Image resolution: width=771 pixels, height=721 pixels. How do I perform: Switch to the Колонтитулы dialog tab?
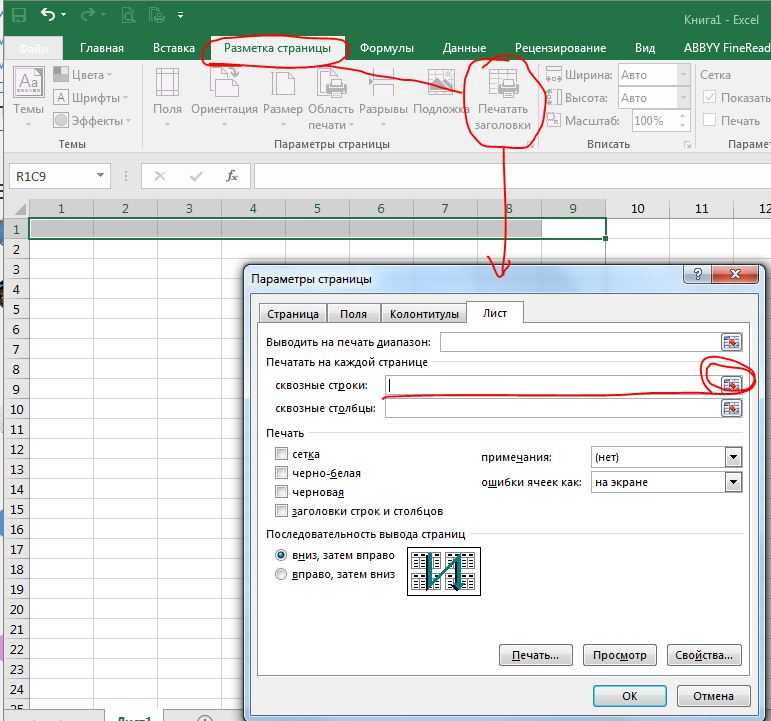[424, 314]
